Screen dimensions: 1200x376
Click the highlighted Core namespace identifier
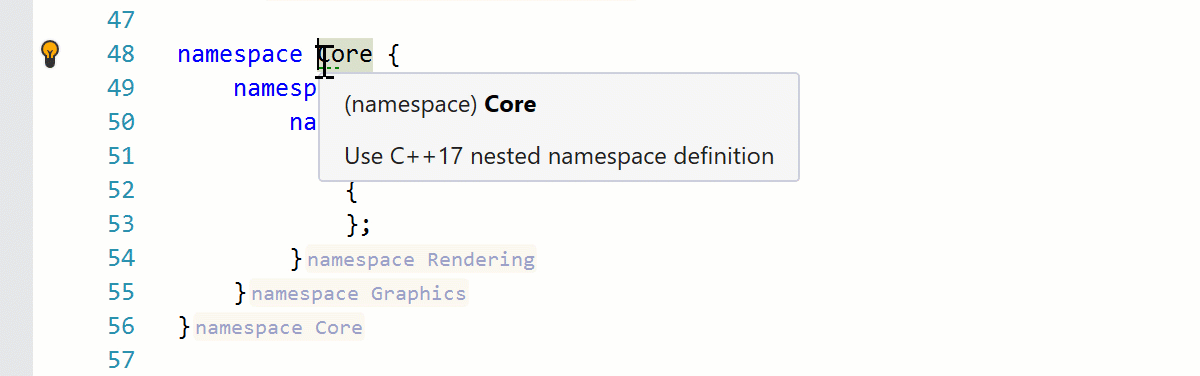[x=345, y=54]
